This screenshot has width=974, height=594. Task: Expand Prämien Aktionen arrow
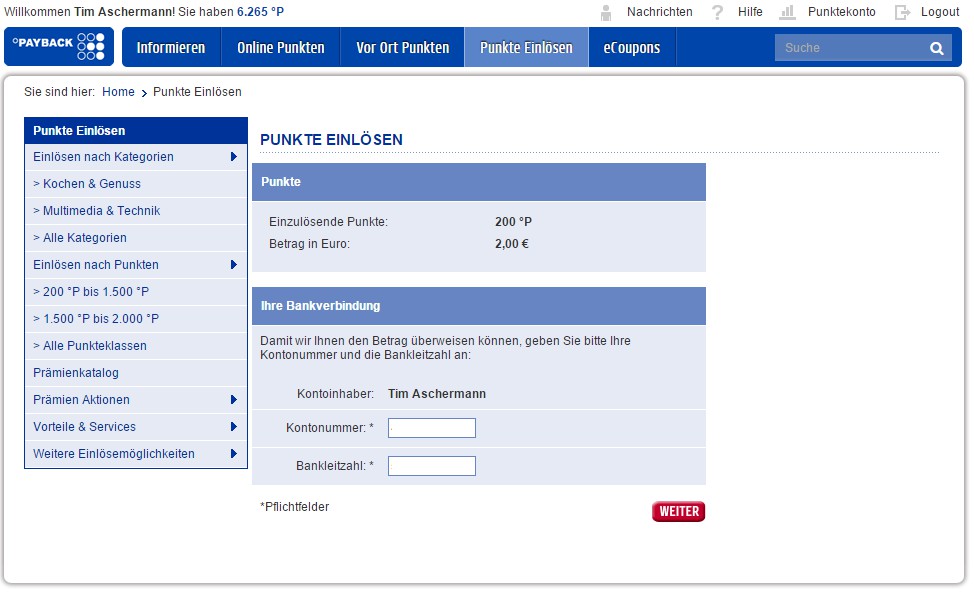(233, 400)
